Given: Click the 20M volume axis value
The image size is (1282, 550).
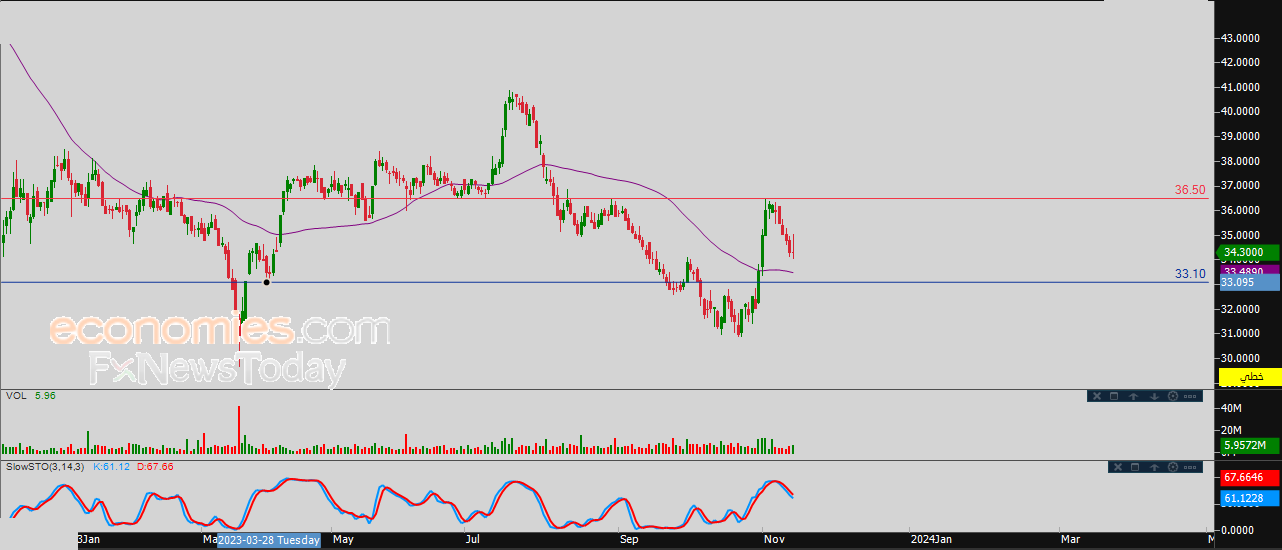Looking at the screenshot, I should [1231, 428].
